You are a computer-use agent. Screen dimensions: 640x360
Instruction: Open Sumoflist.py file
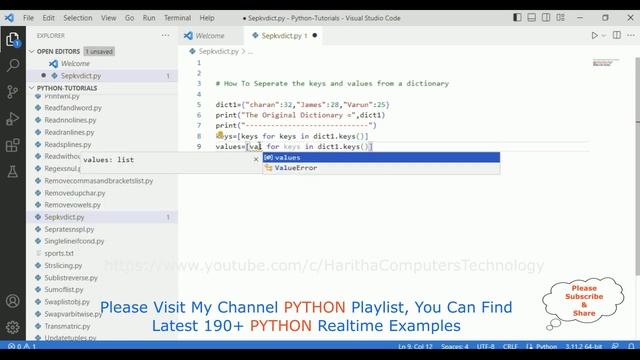tap(64, 290)
